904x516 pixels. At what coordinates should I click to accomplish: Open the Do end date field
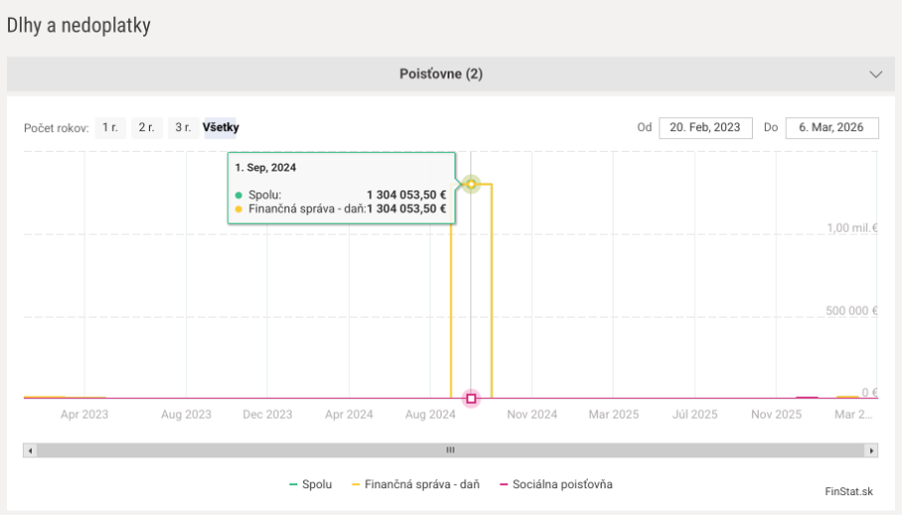click(831, 128)
